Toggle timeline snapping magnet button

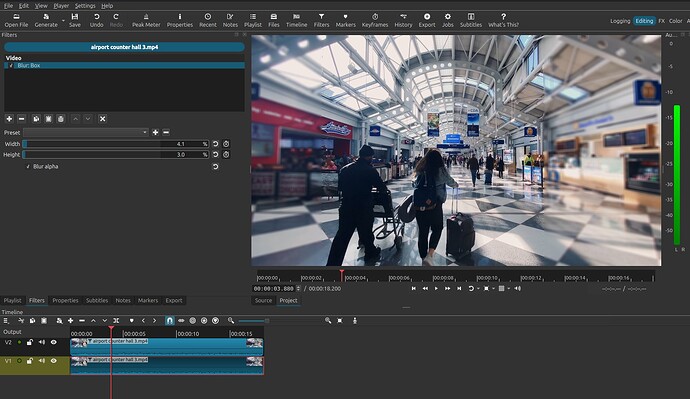pos(169,321)
